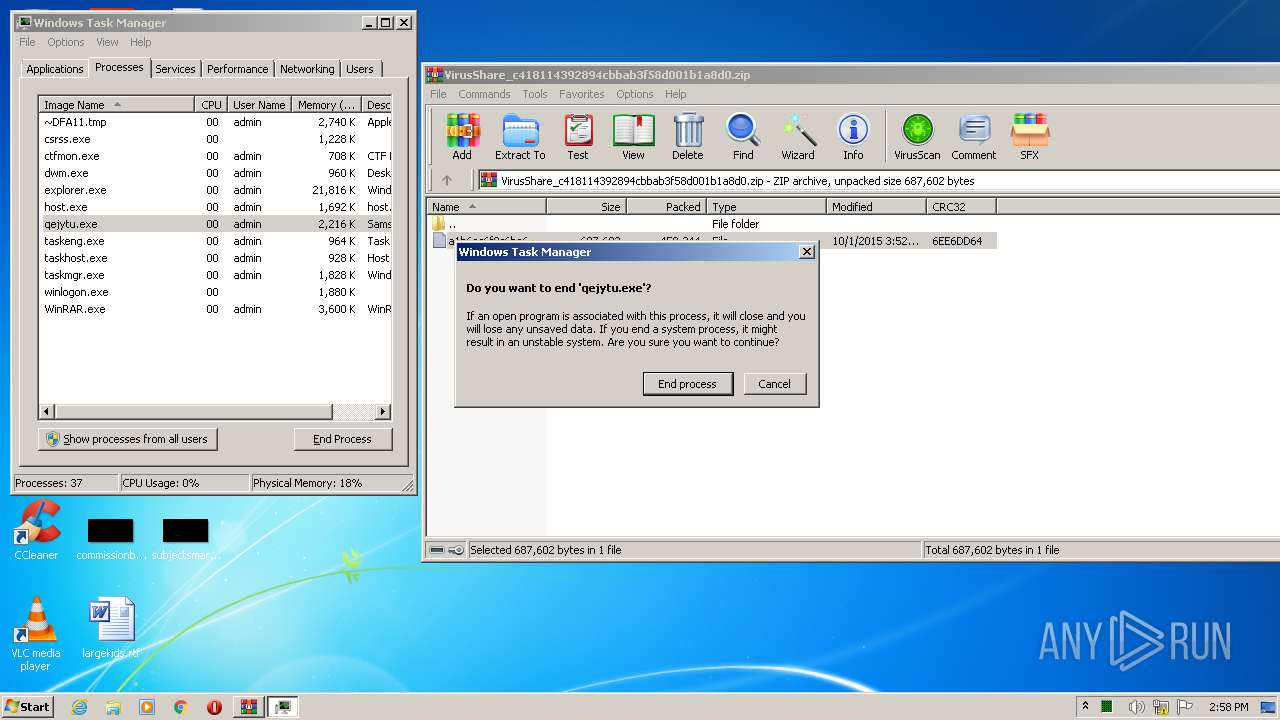The width and height of the screenshot is (1280, 720).
Task: Open the Favorites menu in WinRAR
Action: 581,94
